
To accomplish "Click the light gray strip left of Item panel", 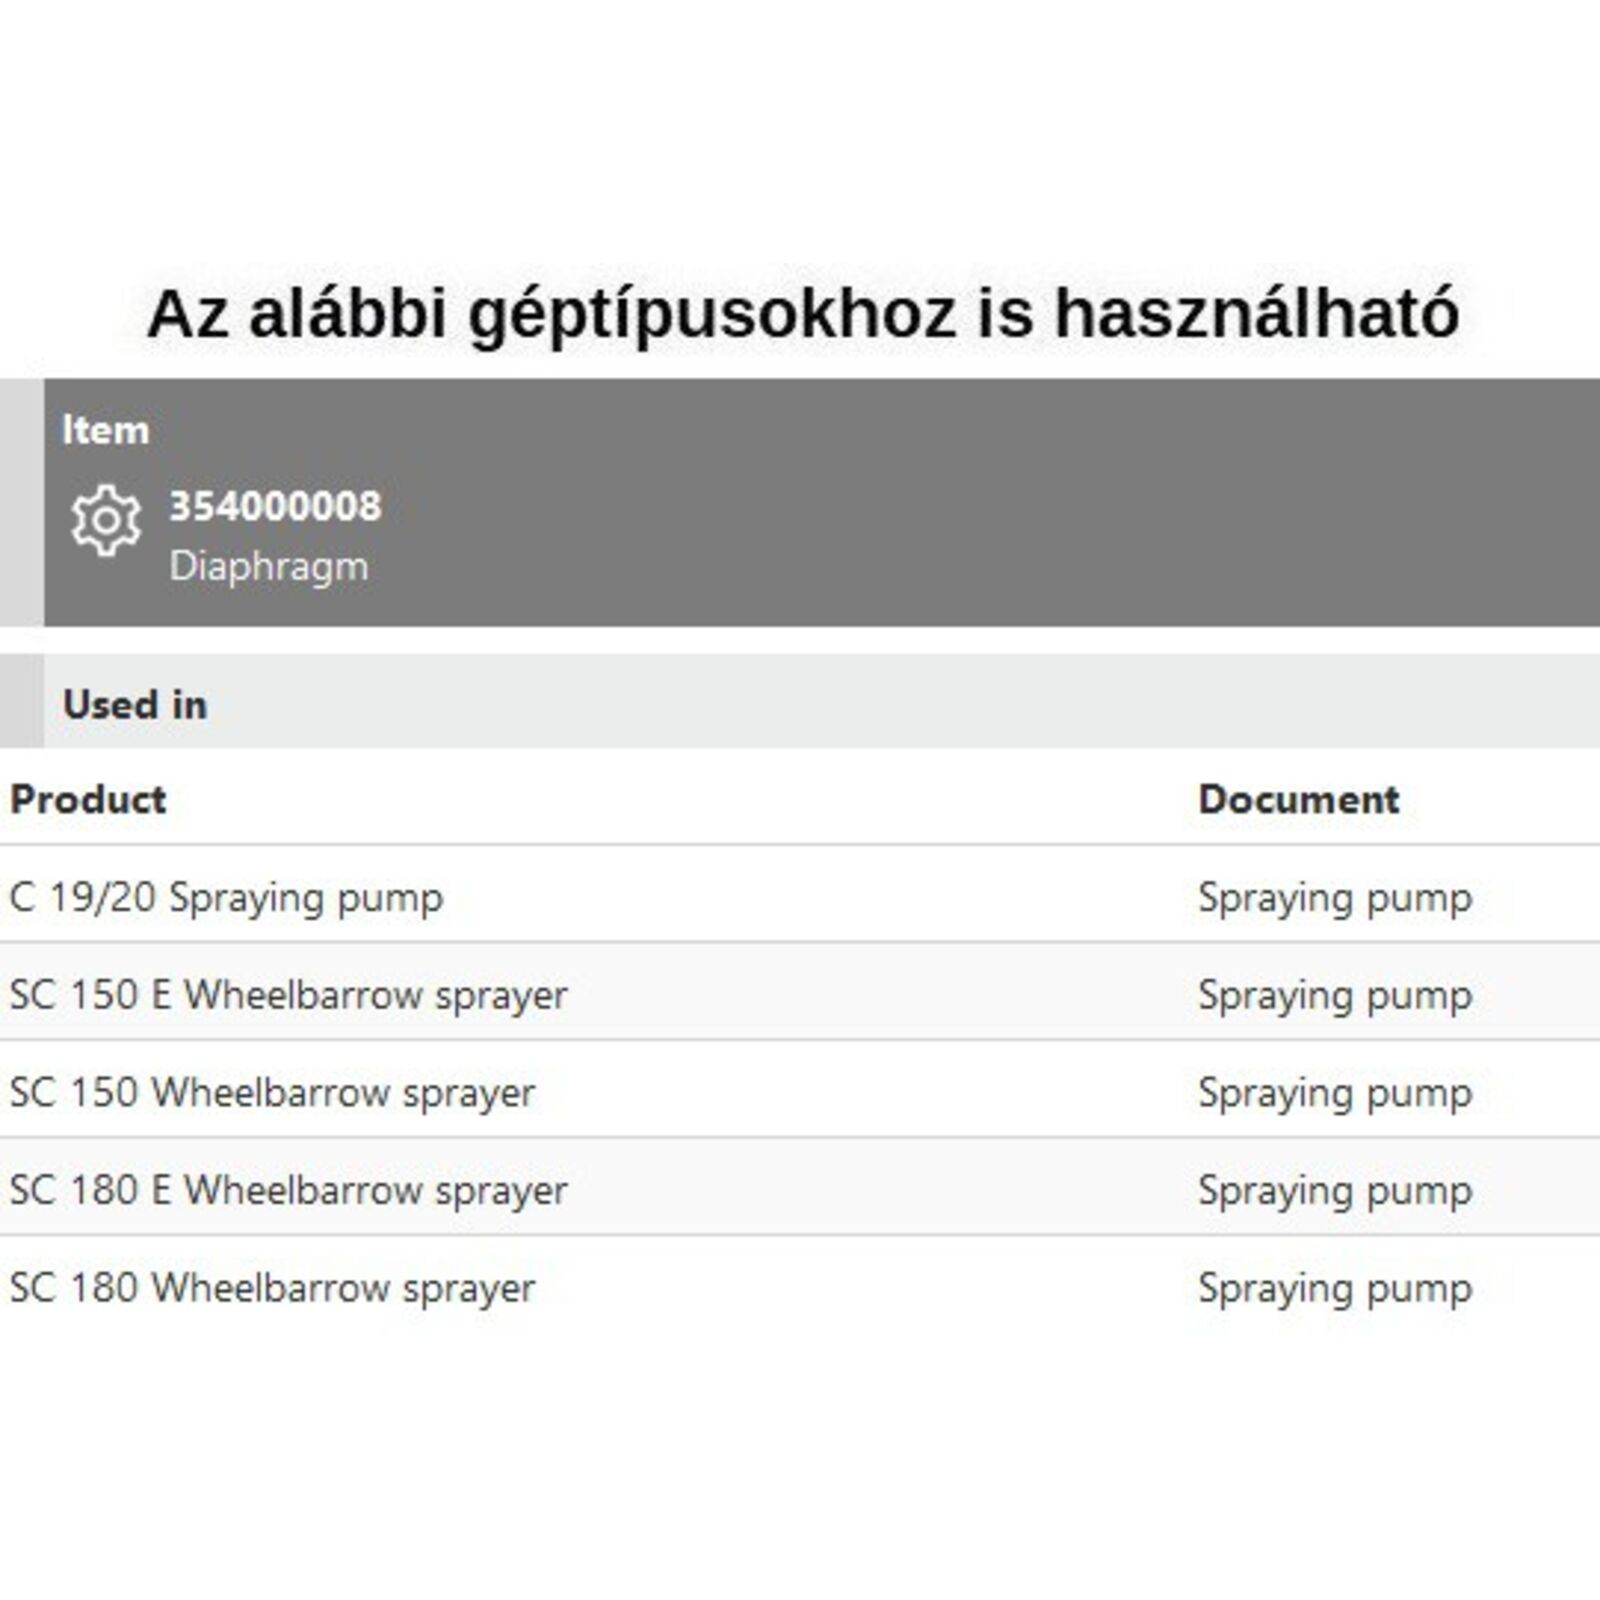I will 21,502.
